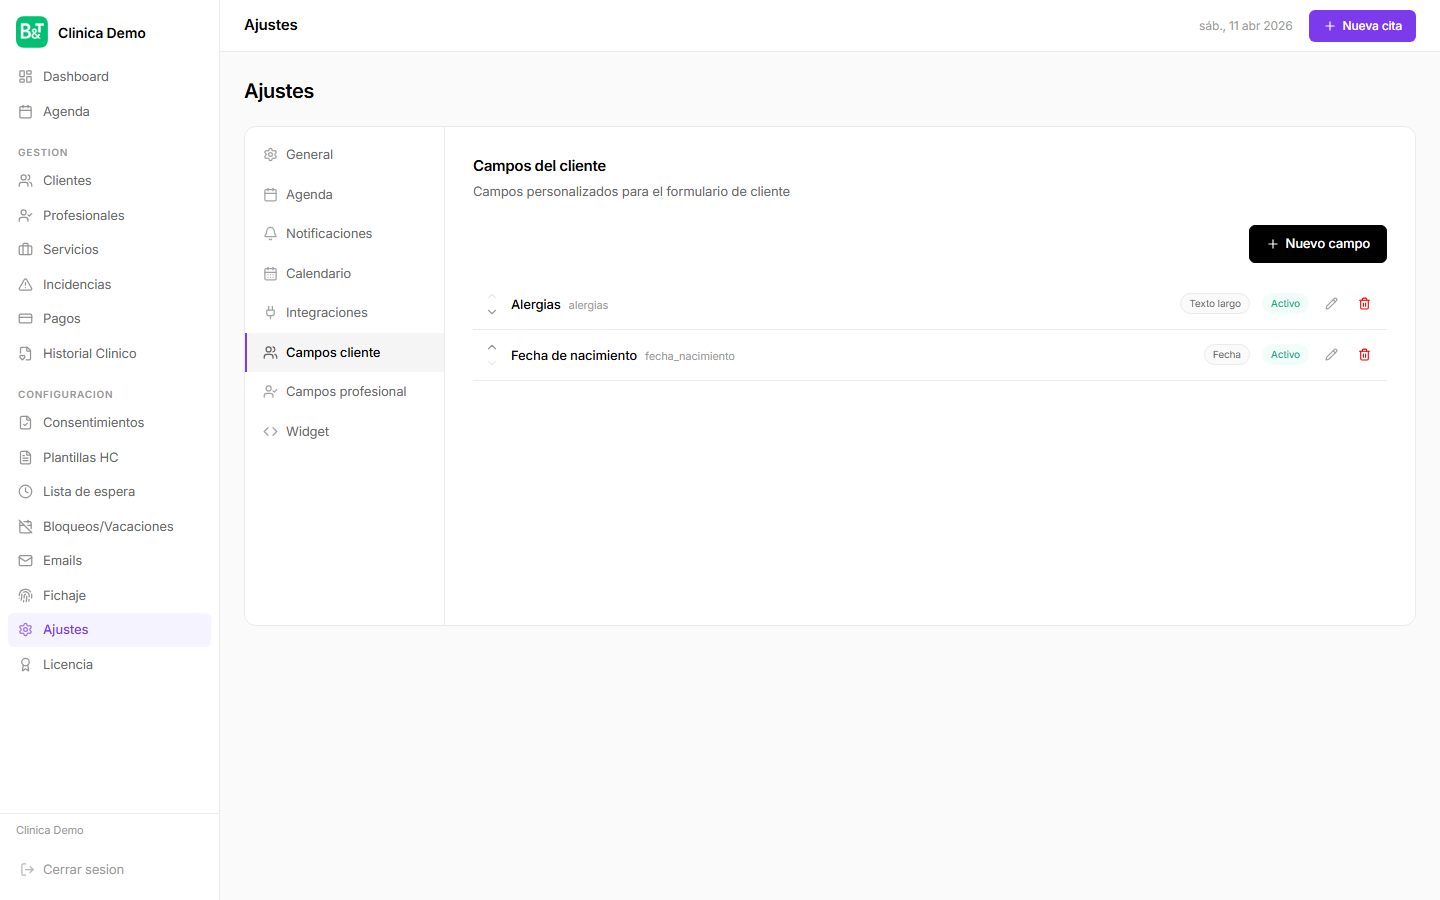This screenshot has width=1440, height=900.
Task: Click the fingerprint icon beside Fichaje
Action: coord(26,596)
